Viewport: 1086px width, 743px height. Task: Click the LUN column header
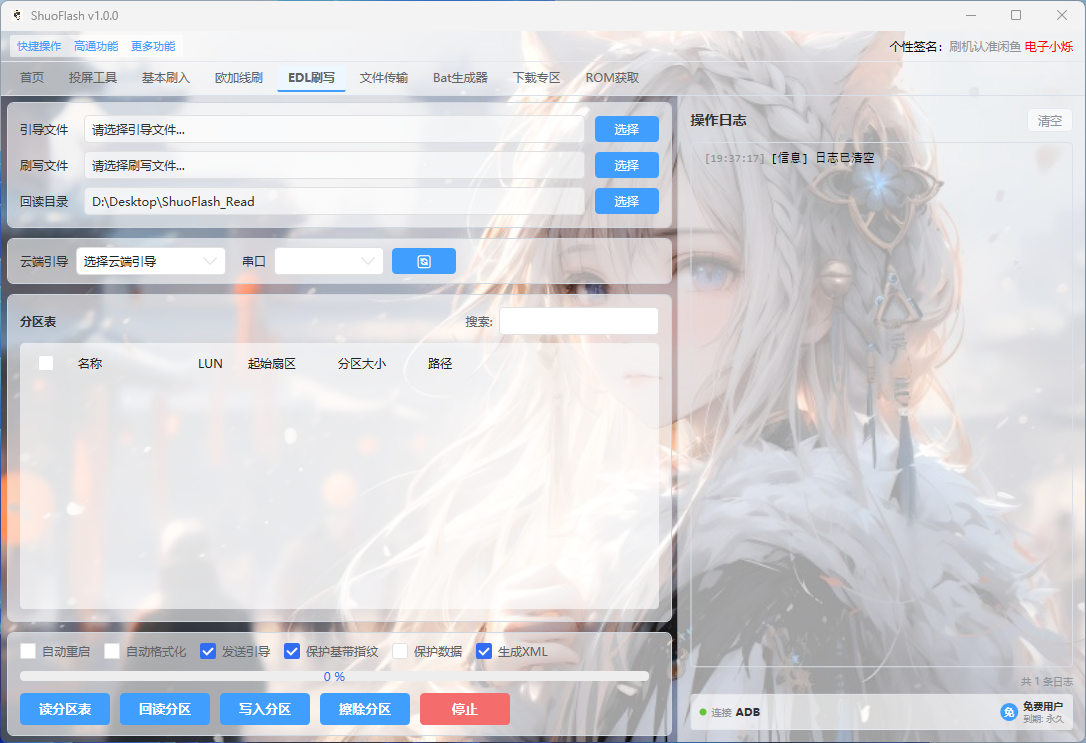pyautogui.click(x=210, y=364)
